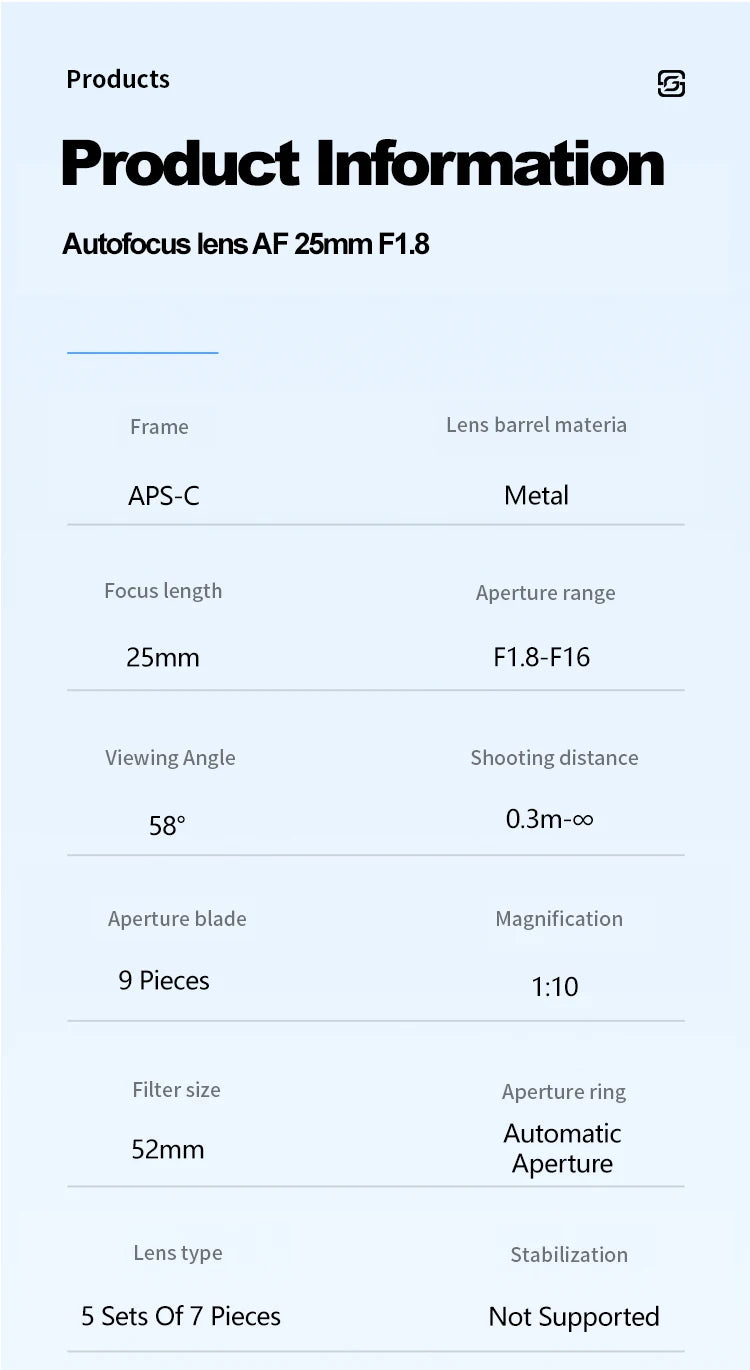The image size is (750, 1370).
Task: Select the Products label
Action: pyautogui.click(x=118, y=79)
